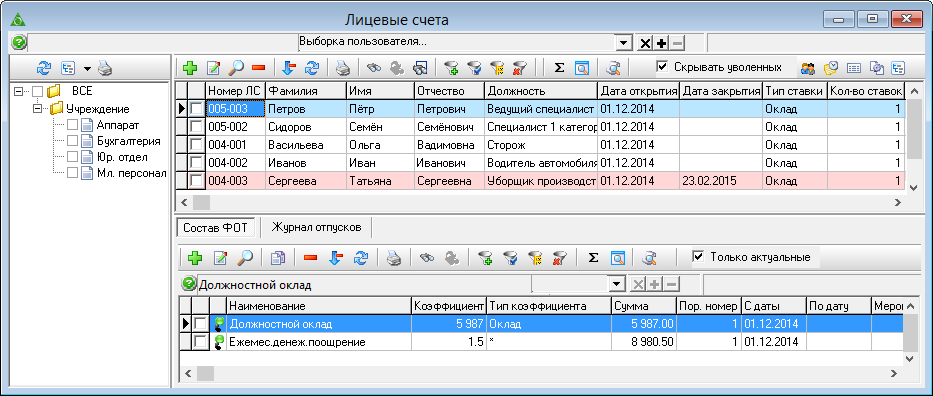The image size is (933, 396).
Task: Copy record icon in Состав ФОТ toolbar
Action: (x=278, y=257)
